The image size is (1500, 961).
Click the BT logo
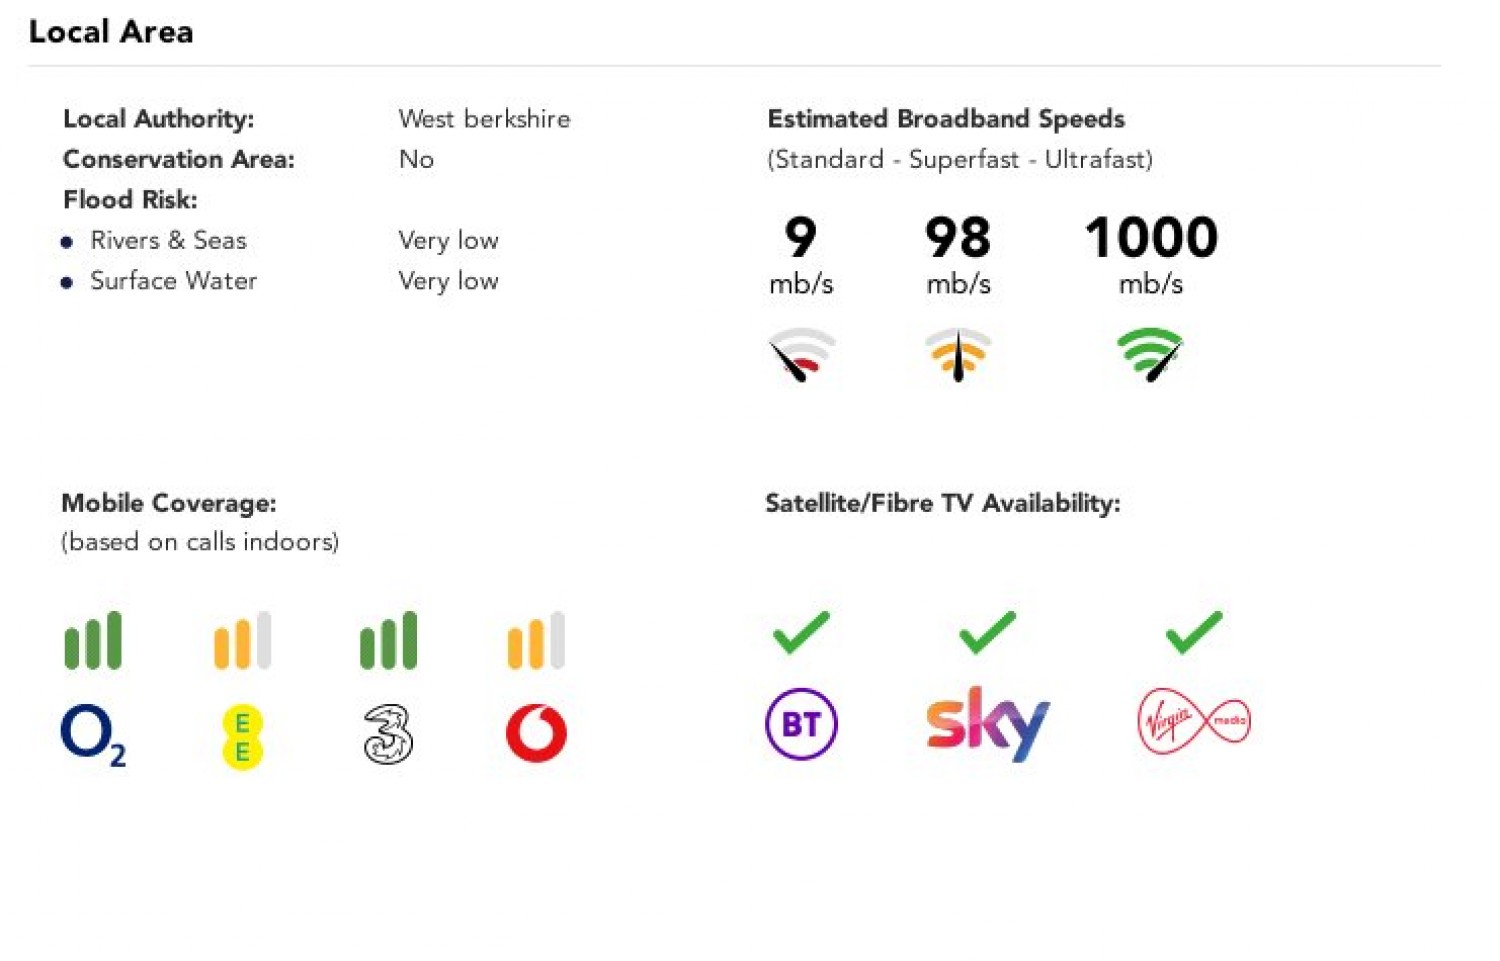point(801,724)
